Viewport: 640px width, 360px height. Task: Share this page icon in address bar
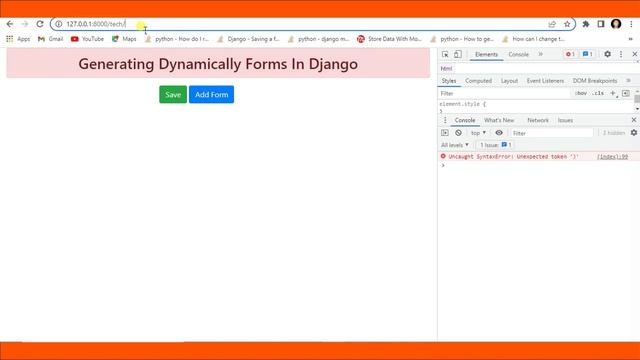552,24
